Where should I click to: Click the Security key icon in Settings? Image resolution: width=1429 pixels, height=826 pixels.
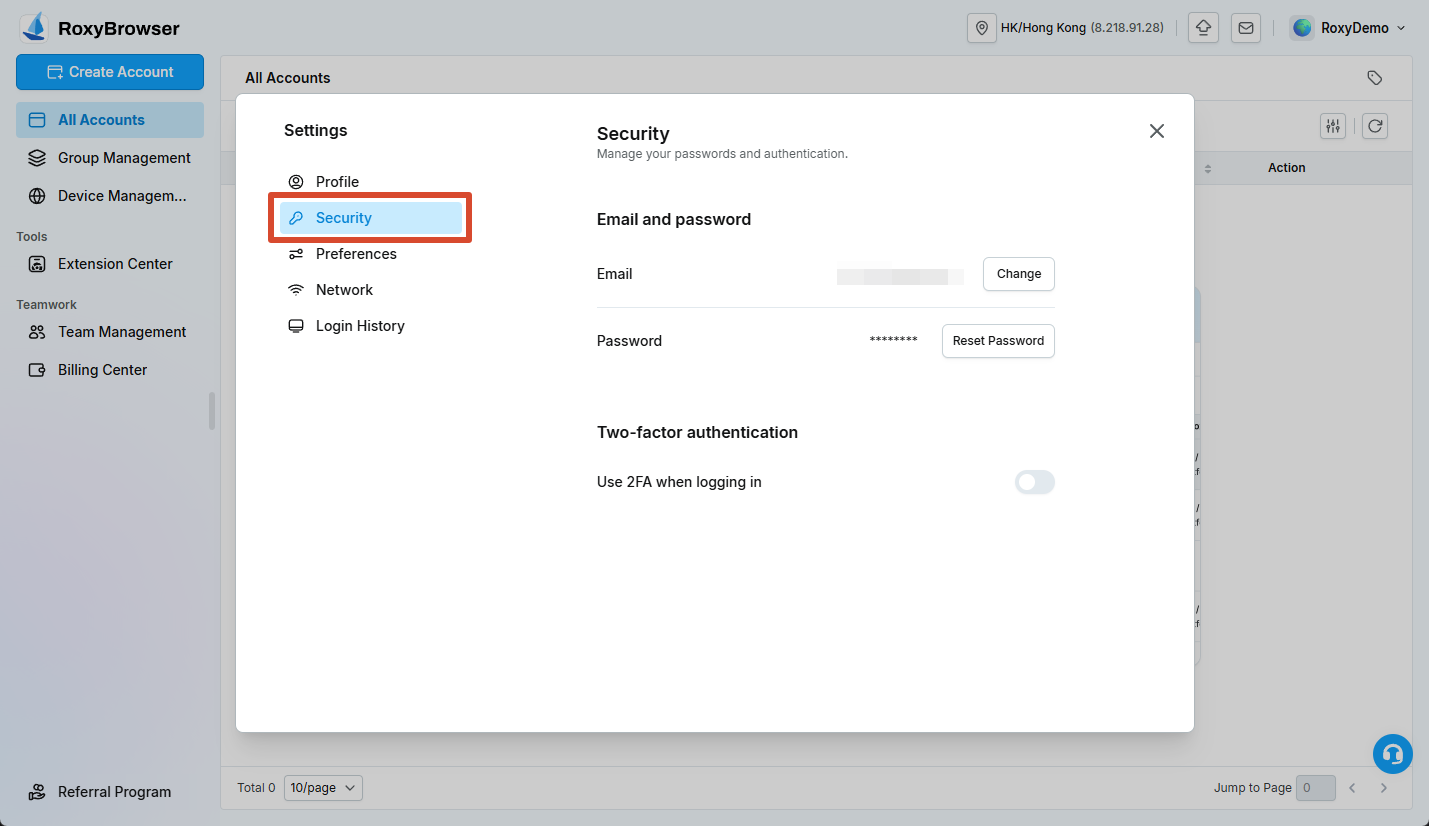point(296,218)
